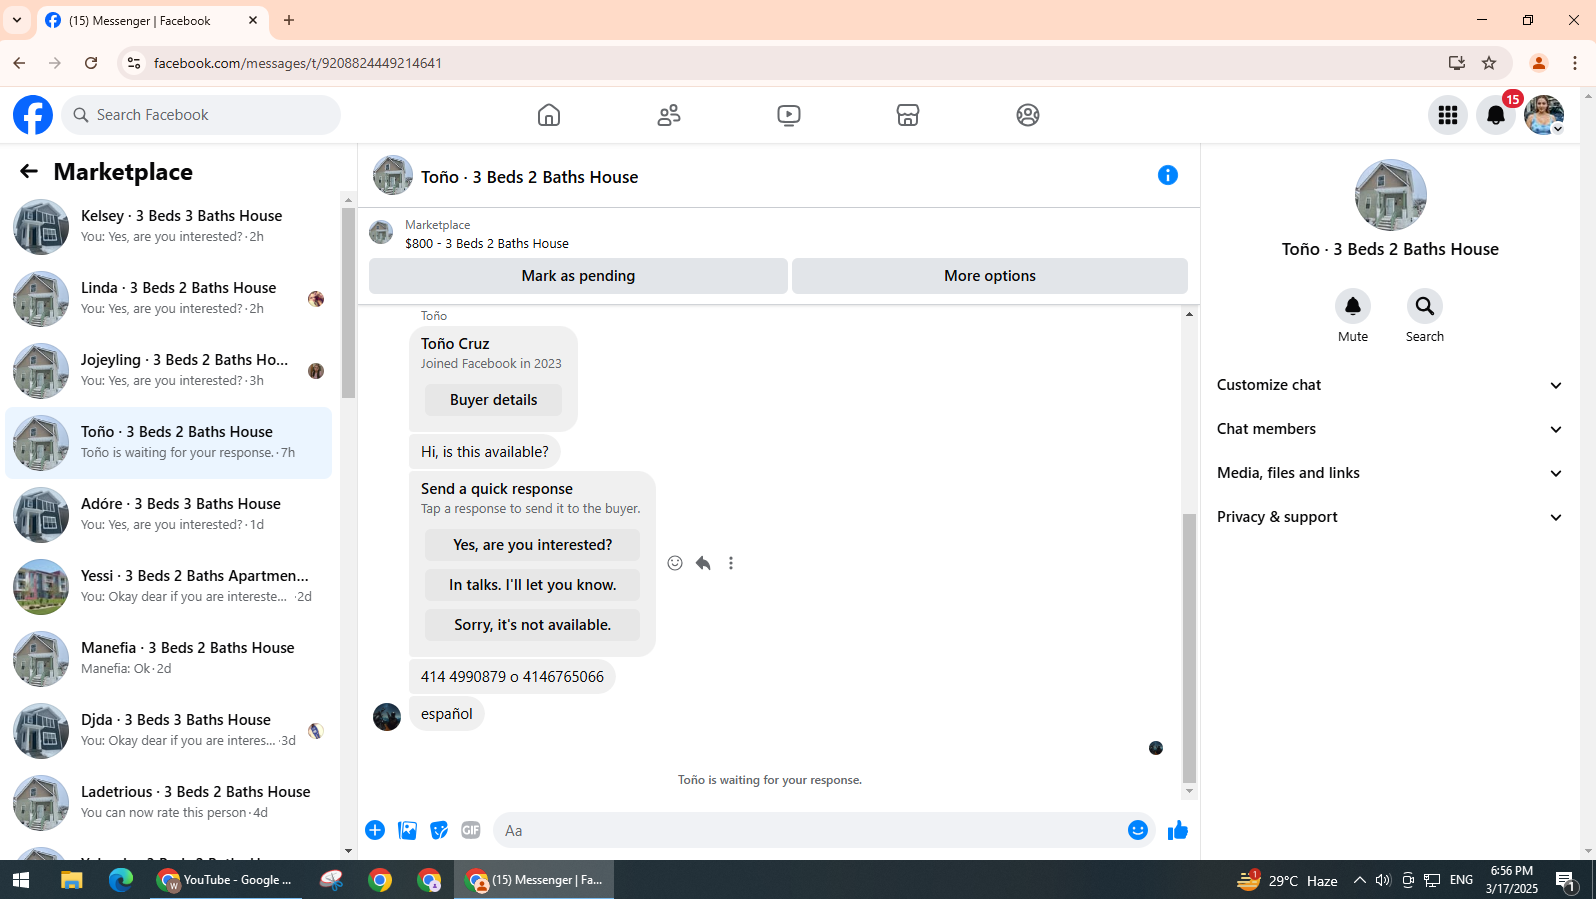Click the Toño chat header title
Image resolution: width=1596 pixels, height=899 pixels.
(x=529, y=177)
